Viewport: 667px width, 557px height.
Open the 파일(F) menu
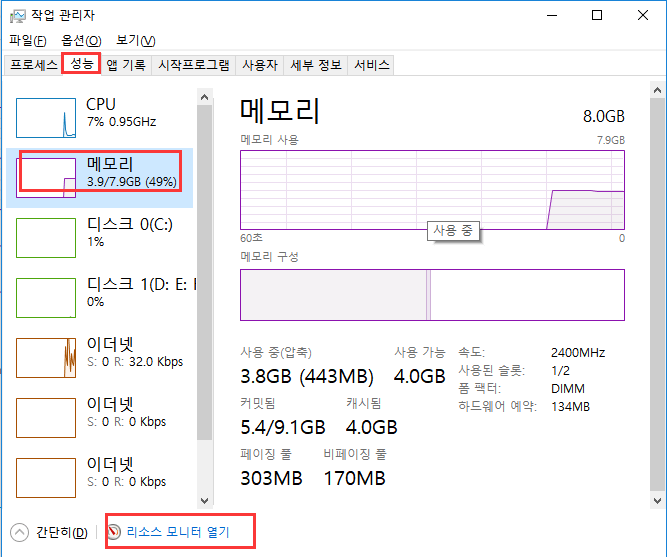28,41
